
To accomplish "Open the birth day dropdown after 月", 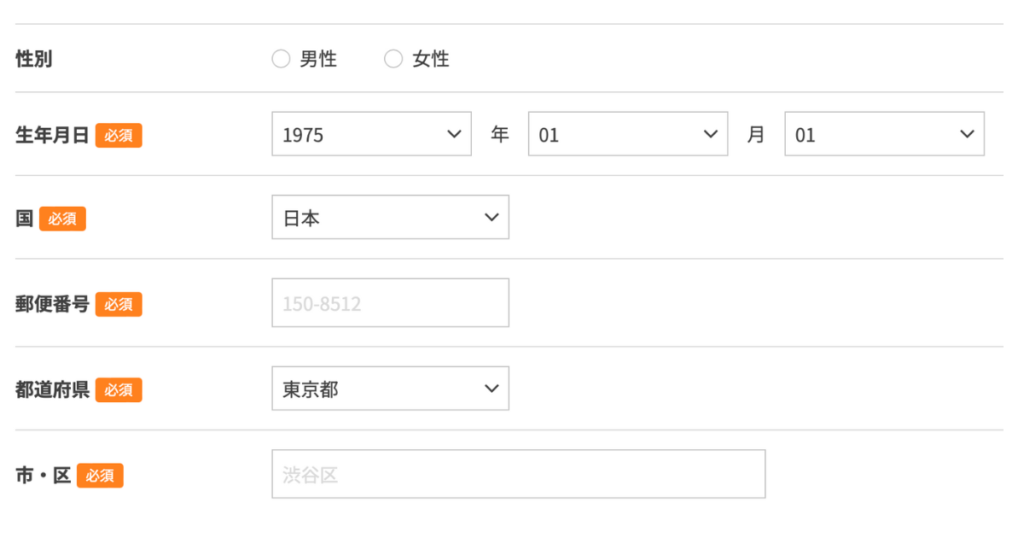I will coord(884,134).
